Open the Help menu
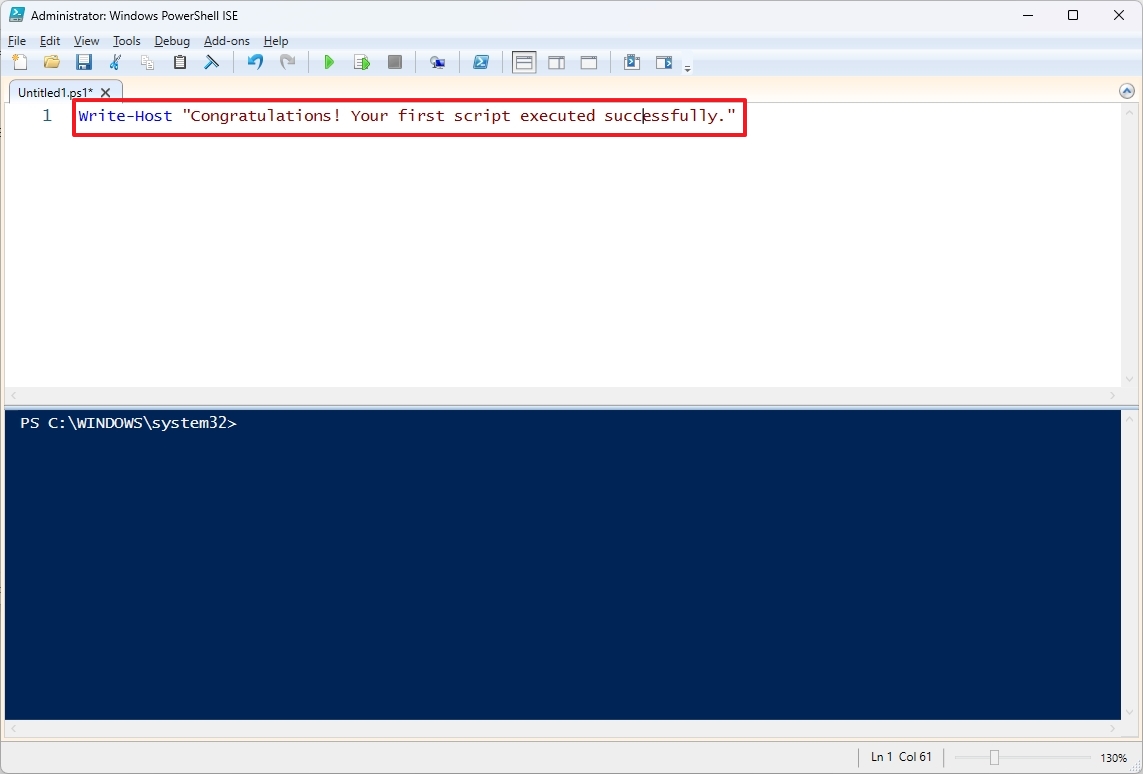1143x774 pixels. (x=276, y=41)
